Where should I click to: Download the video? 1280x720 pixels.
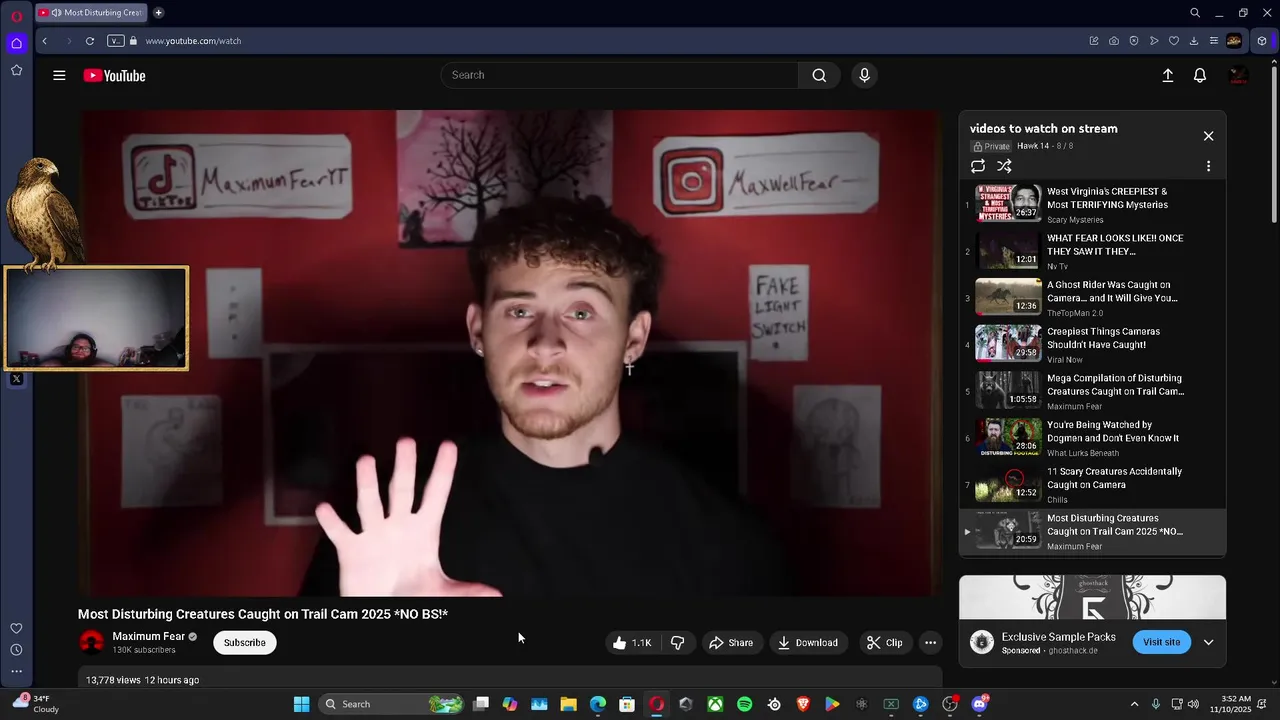pos(808,643)
